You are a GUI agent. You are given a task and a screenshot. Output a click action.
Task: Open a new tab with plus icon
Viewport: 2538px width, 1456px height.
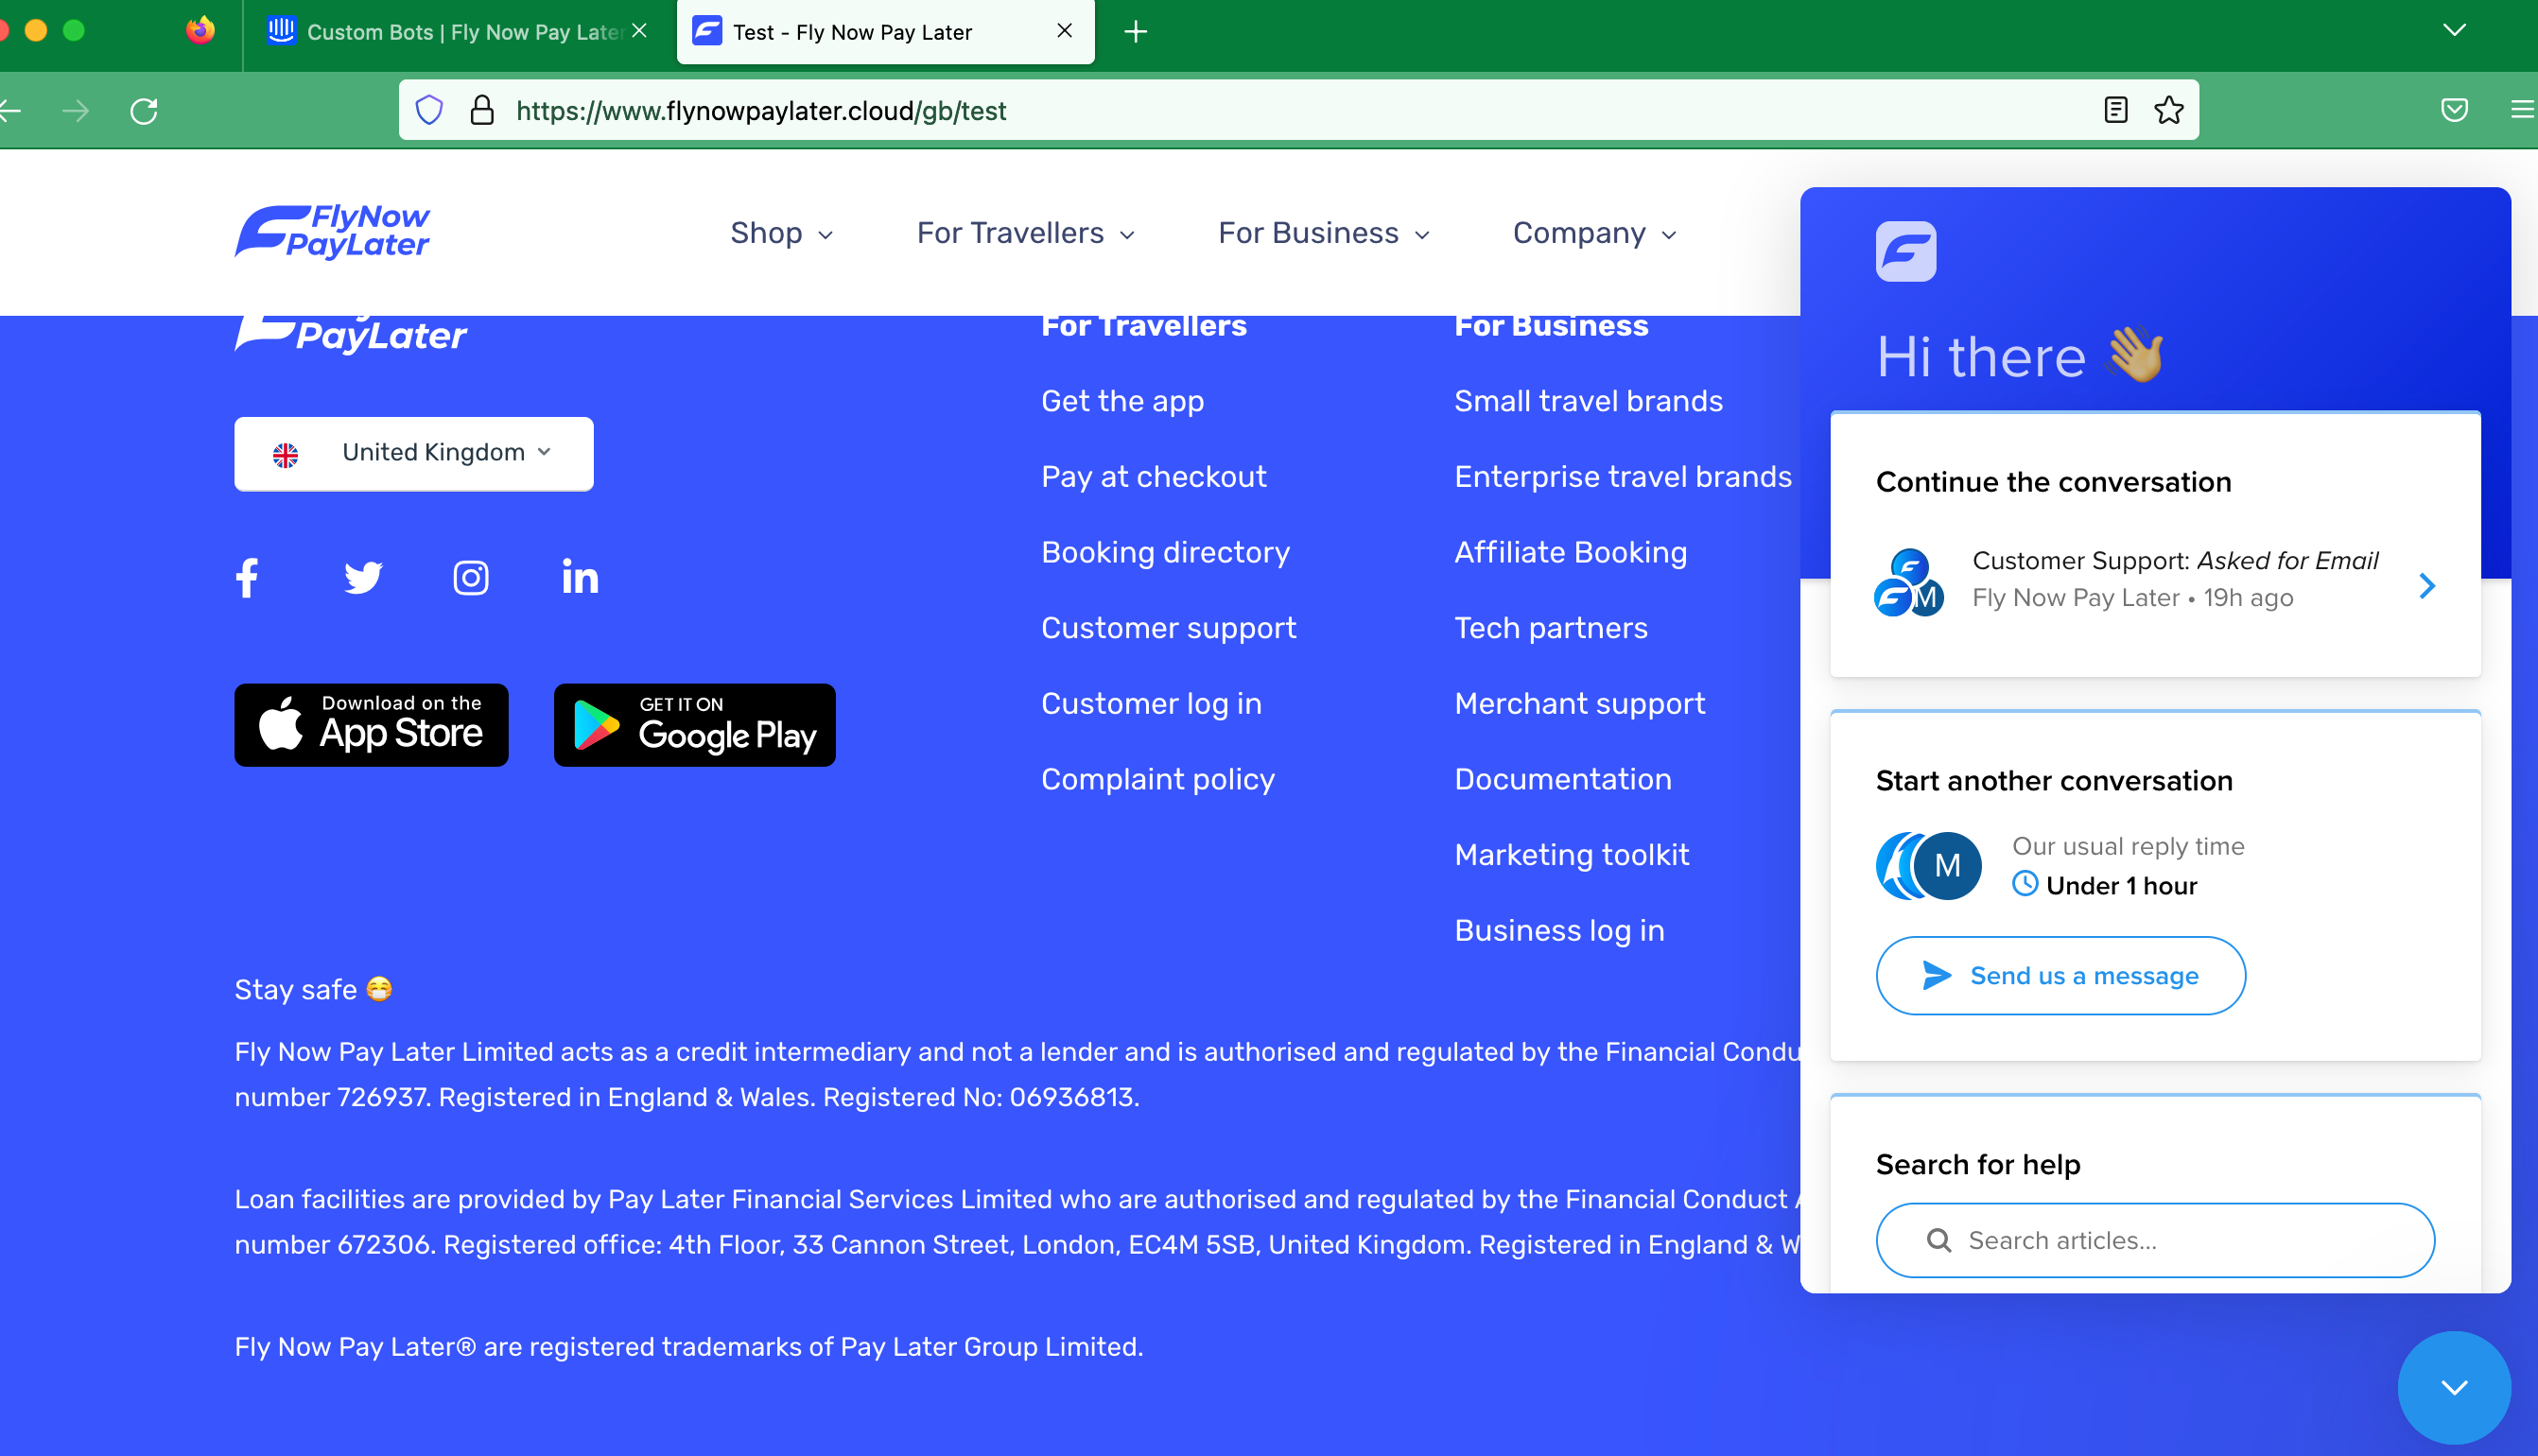click(1135, 32)
